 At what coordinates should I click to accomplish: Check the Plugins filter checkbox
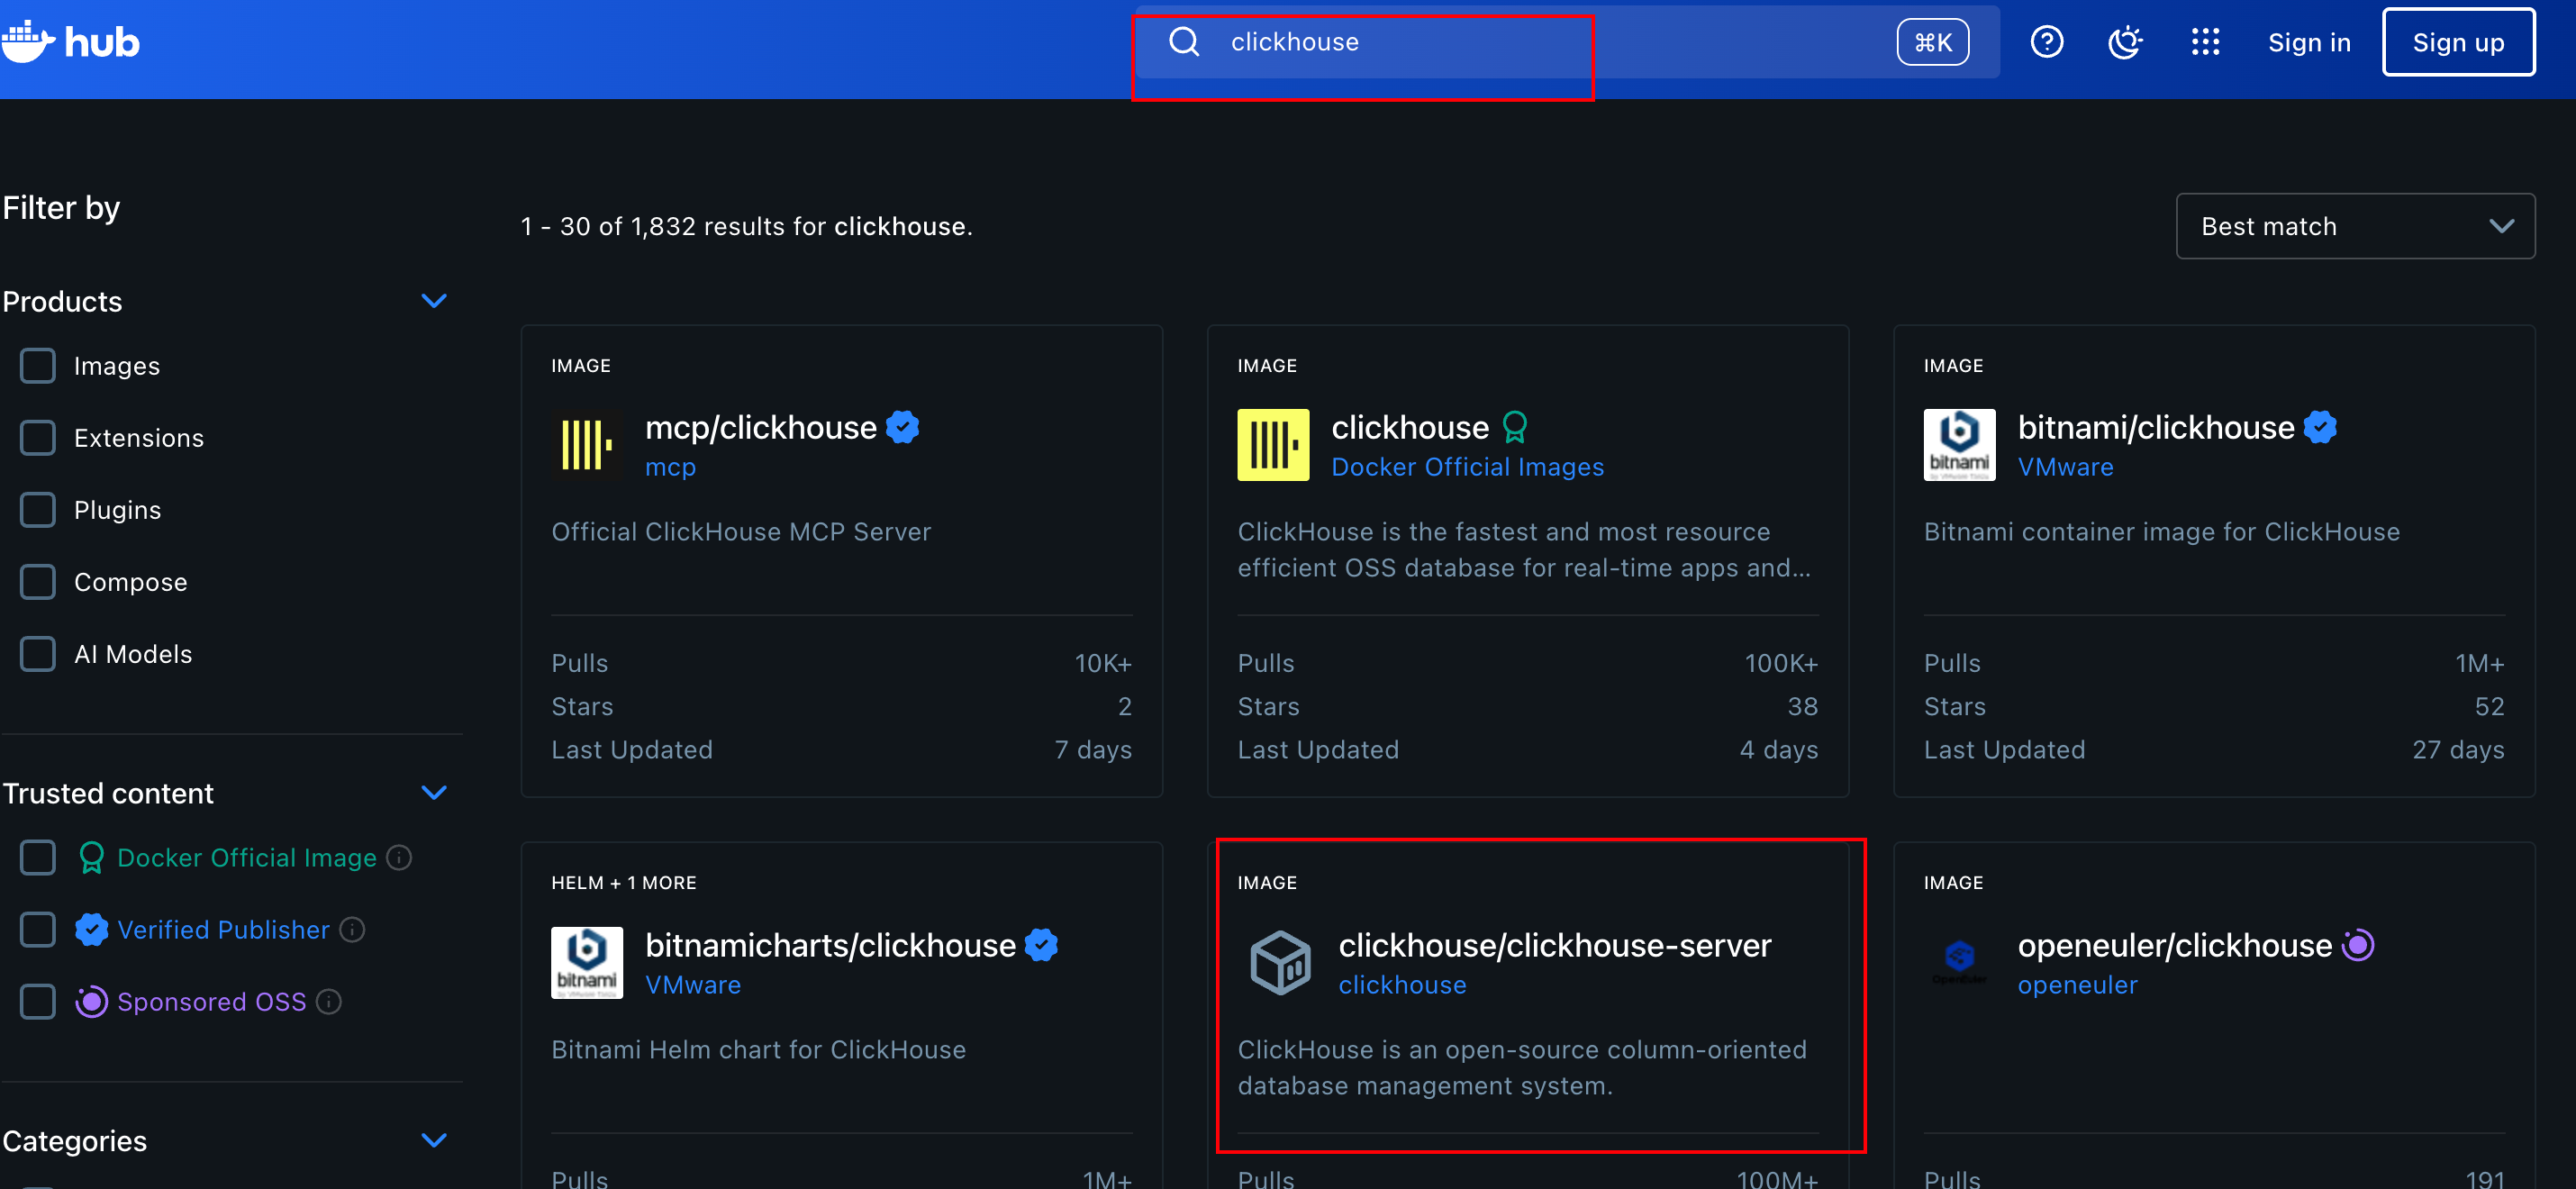(x=38, y=509)
